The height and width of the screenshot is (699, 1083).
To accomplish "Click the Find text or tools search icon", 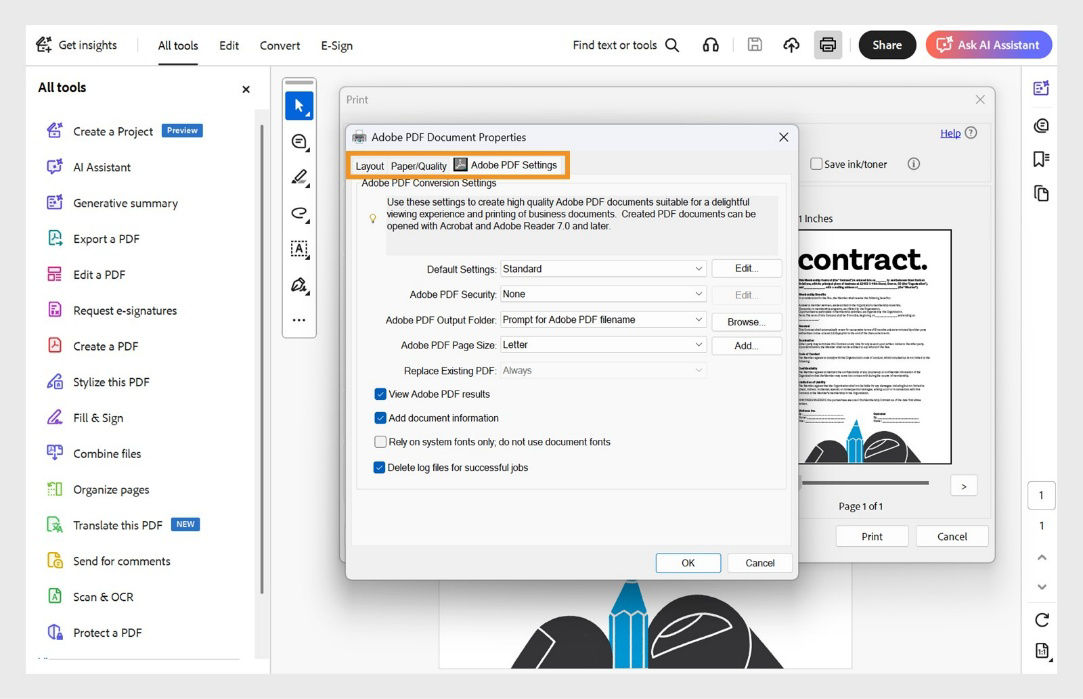I will (671, 44).
